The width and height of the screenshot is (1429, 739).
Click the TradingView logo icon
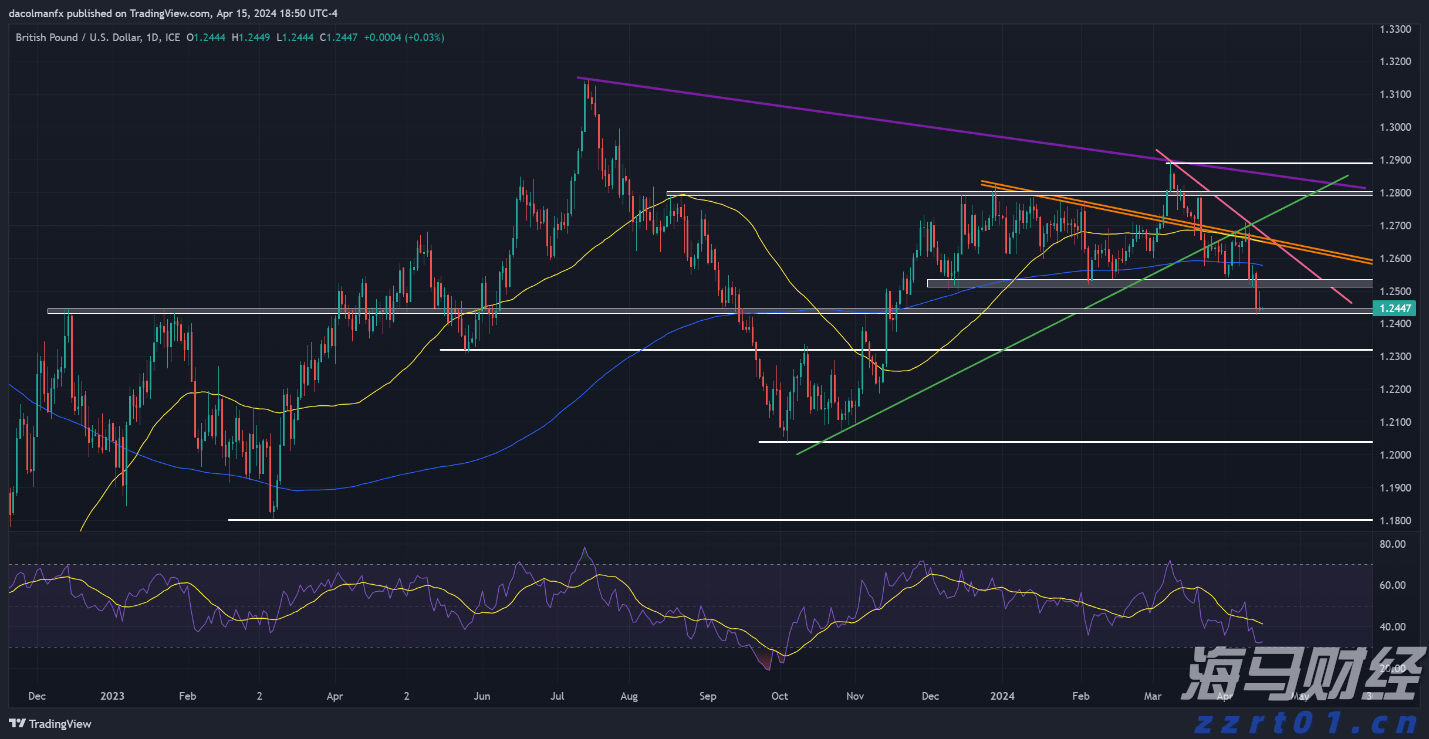coord(17,724)
